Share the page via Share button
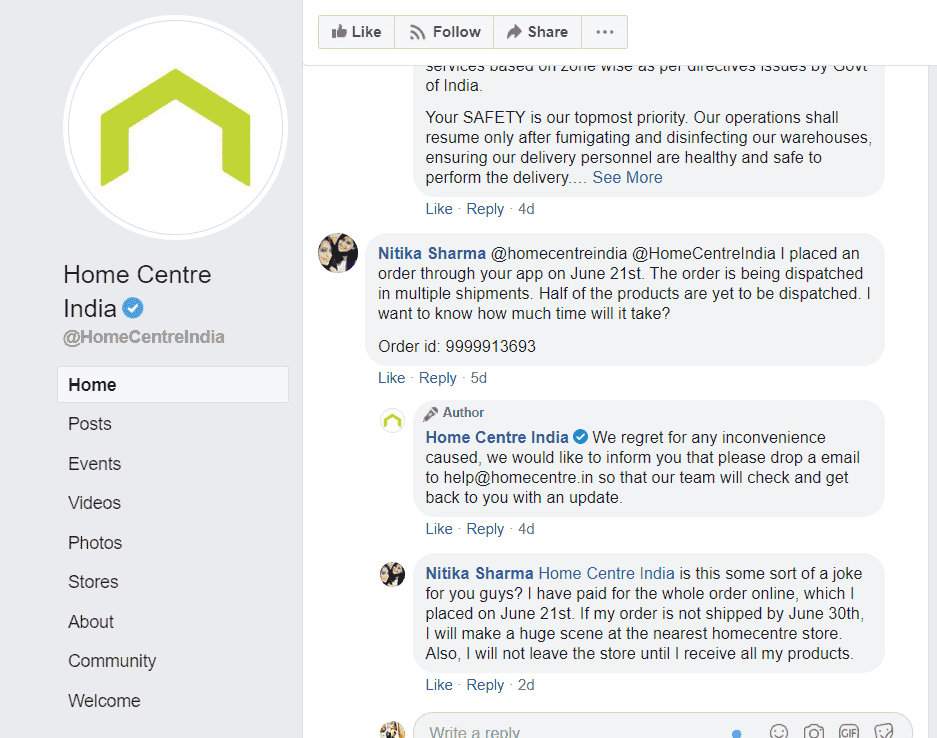Viewport: 937px width, 738px height. (x=537, y=32)
